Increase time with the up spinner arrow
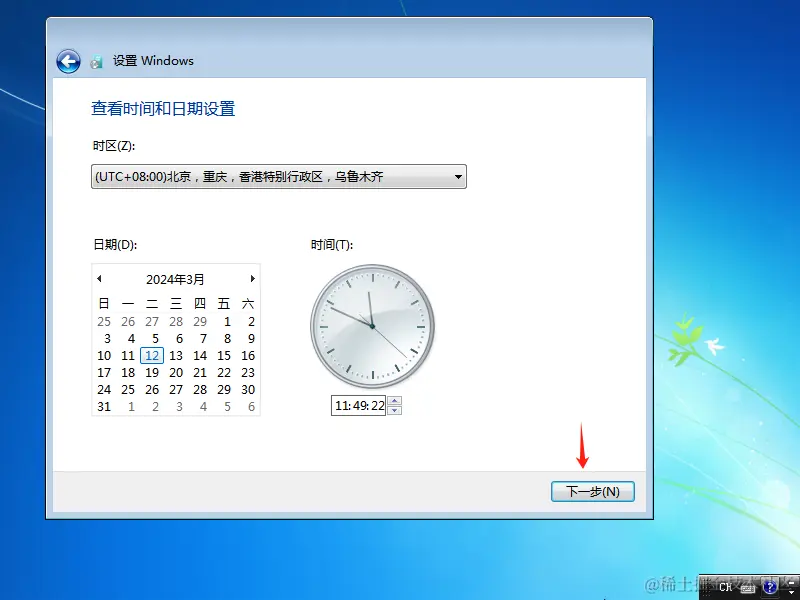 click(395, 401)
